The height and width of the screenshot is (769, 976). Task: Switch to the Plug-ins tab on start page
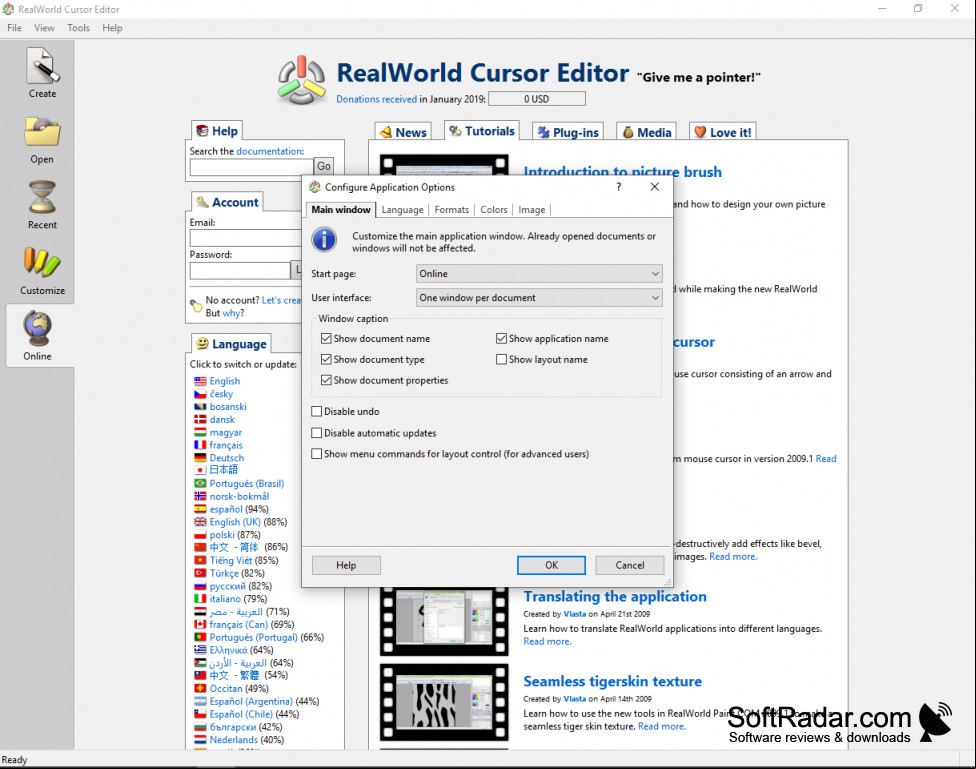pyautogui.click(x=568, y=132)
